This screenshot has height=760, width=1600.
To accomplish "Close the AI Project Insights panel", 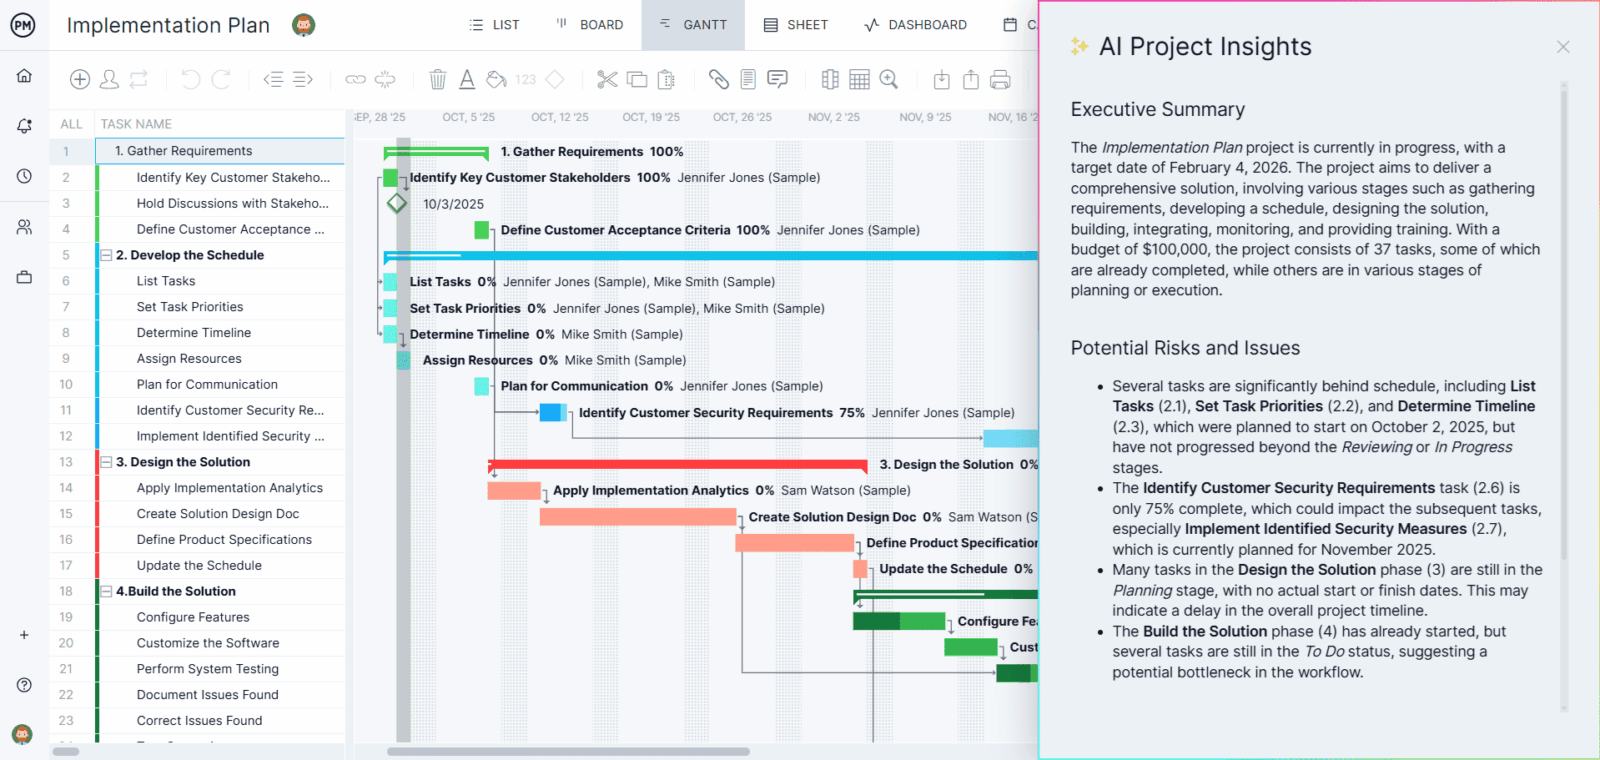I will click(x=1563, y=47).
